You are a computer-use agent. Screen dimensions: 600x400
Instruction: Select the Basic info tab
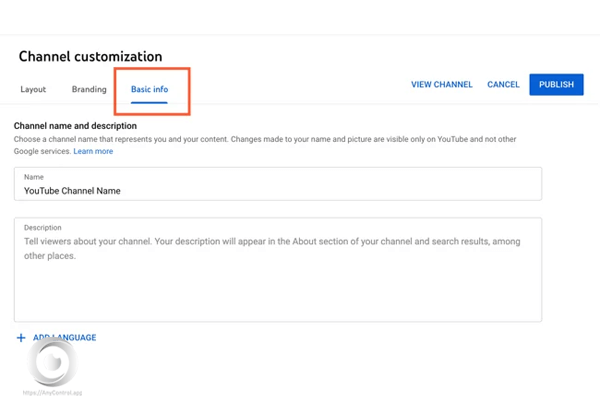149,89
